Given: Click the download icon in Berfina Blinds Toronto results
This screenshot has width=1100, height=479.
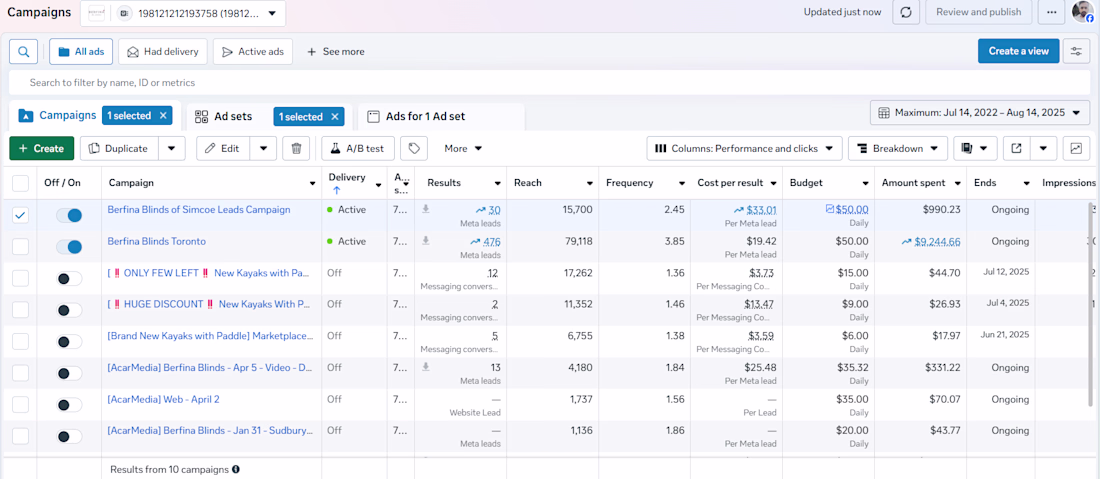Looking at the screenshot, I should [424, 241].
